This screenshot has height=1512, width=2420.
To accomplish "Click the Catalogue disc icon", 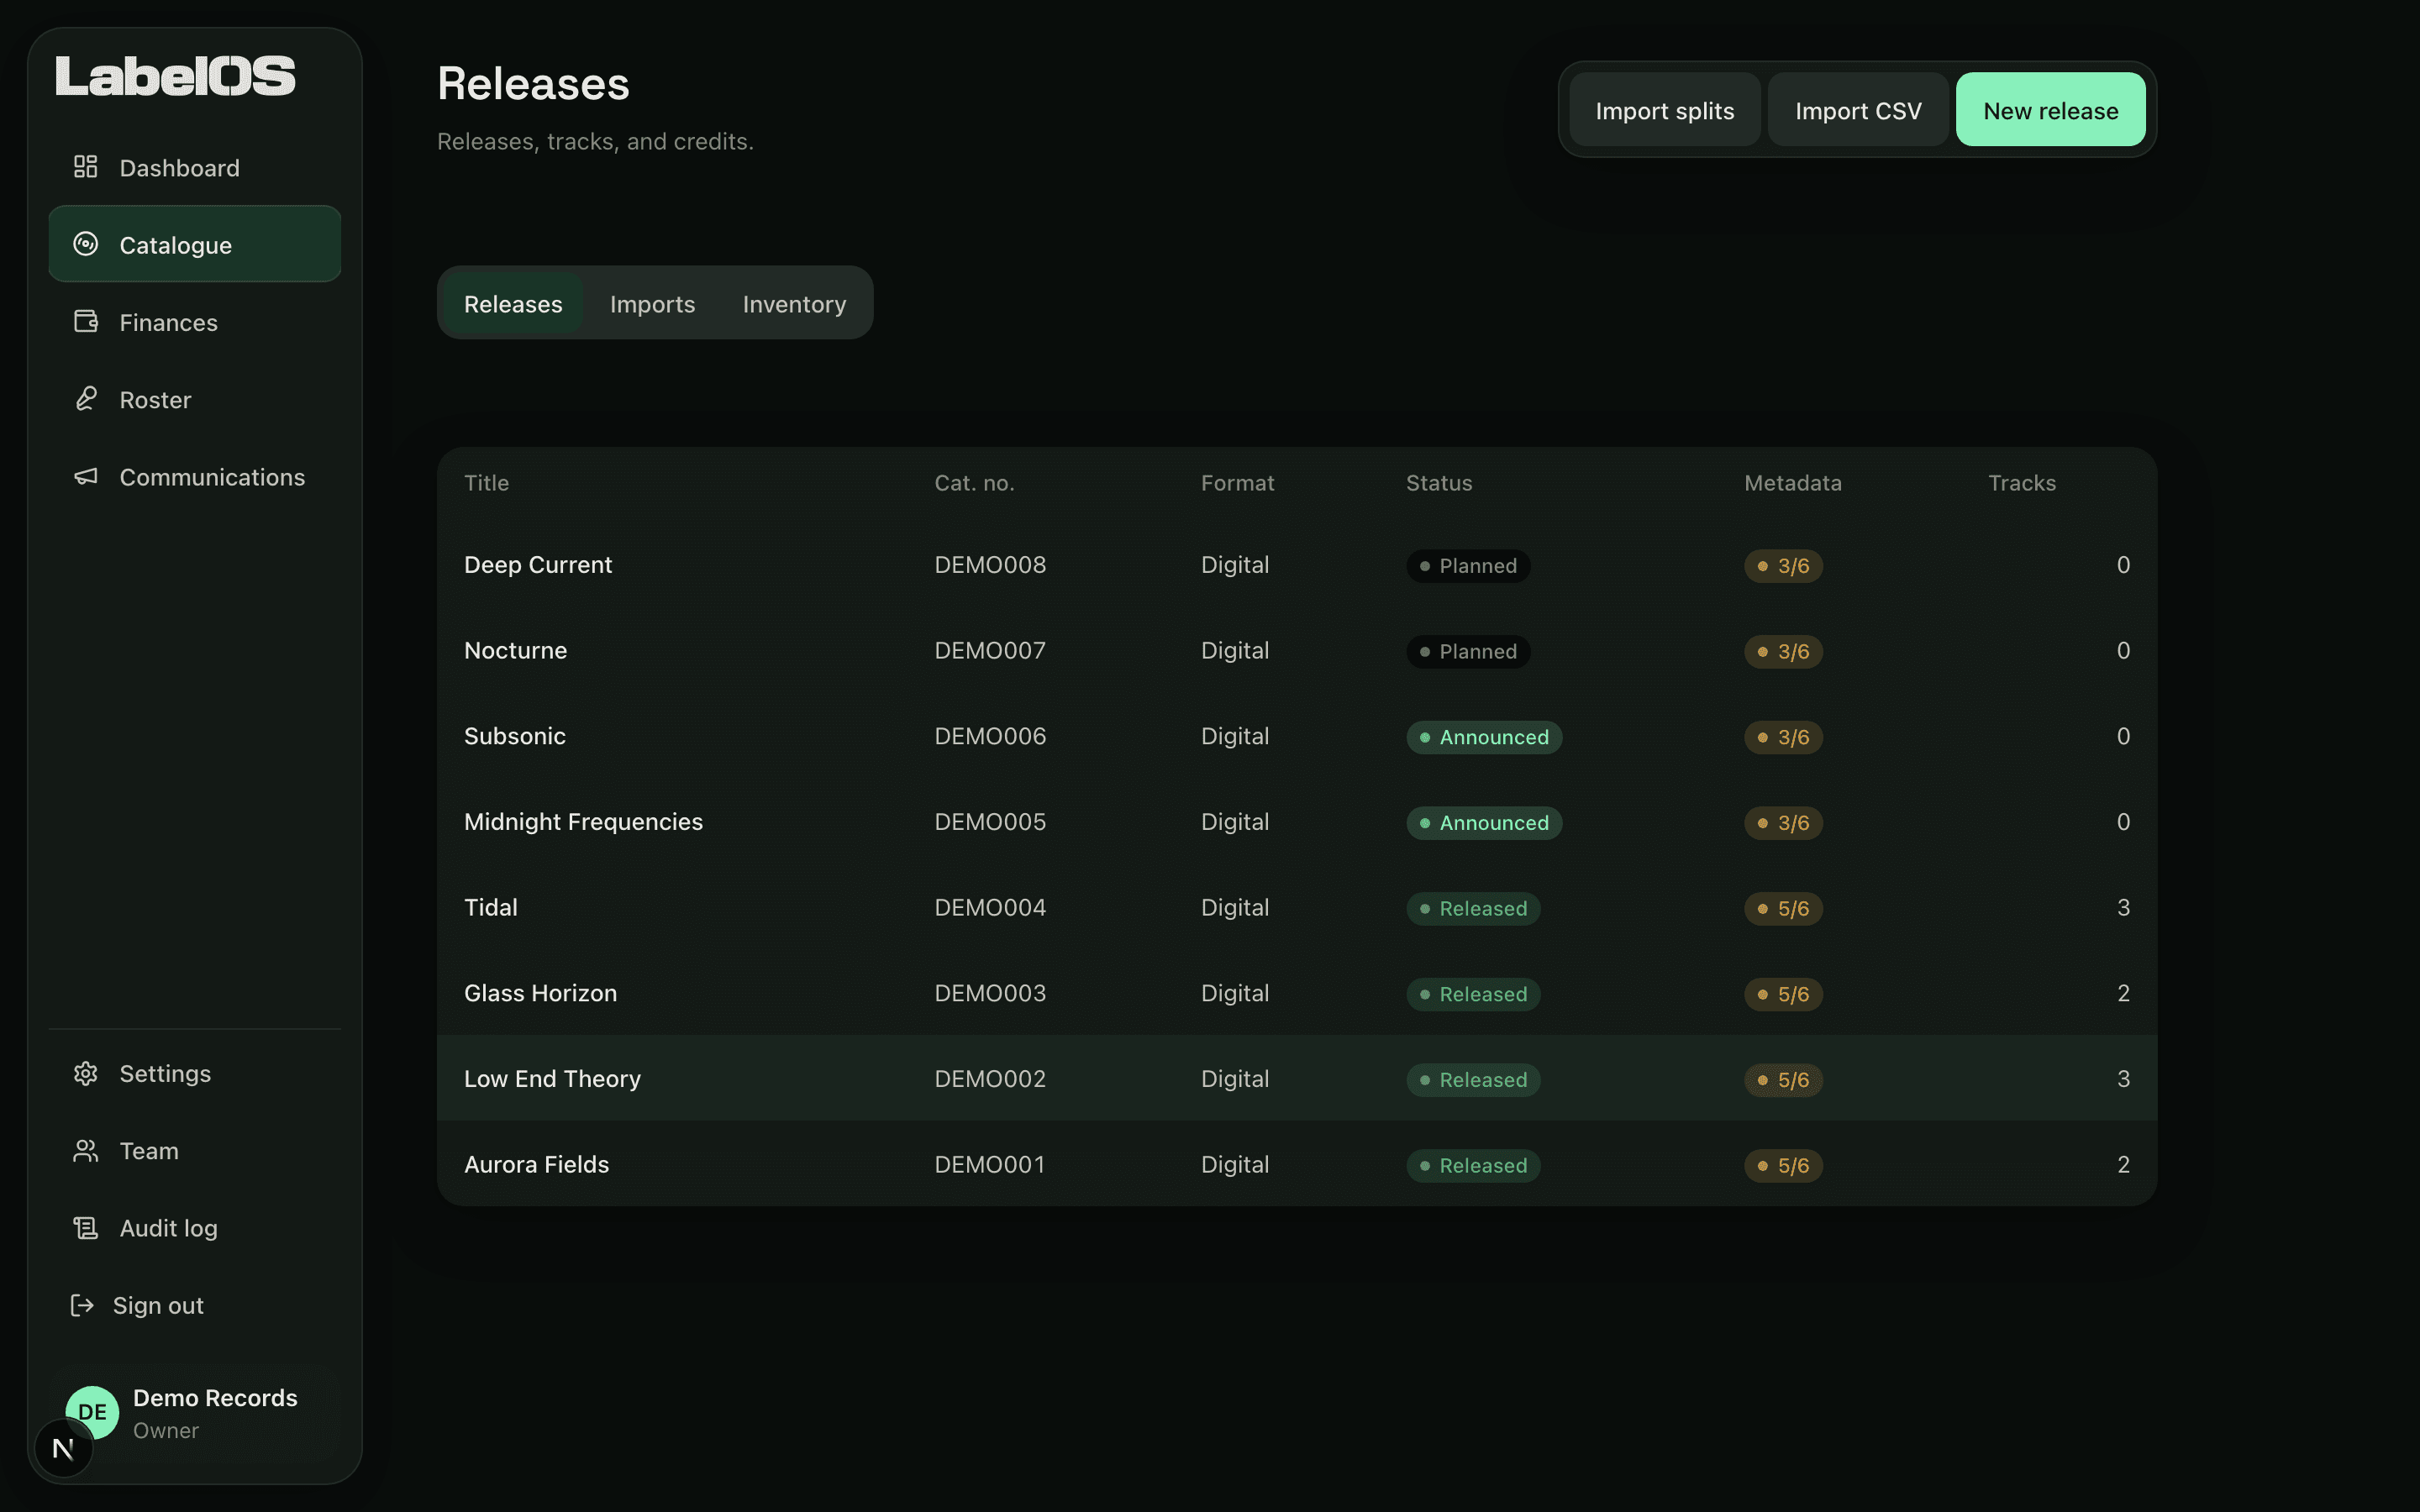I will point(86,244).
